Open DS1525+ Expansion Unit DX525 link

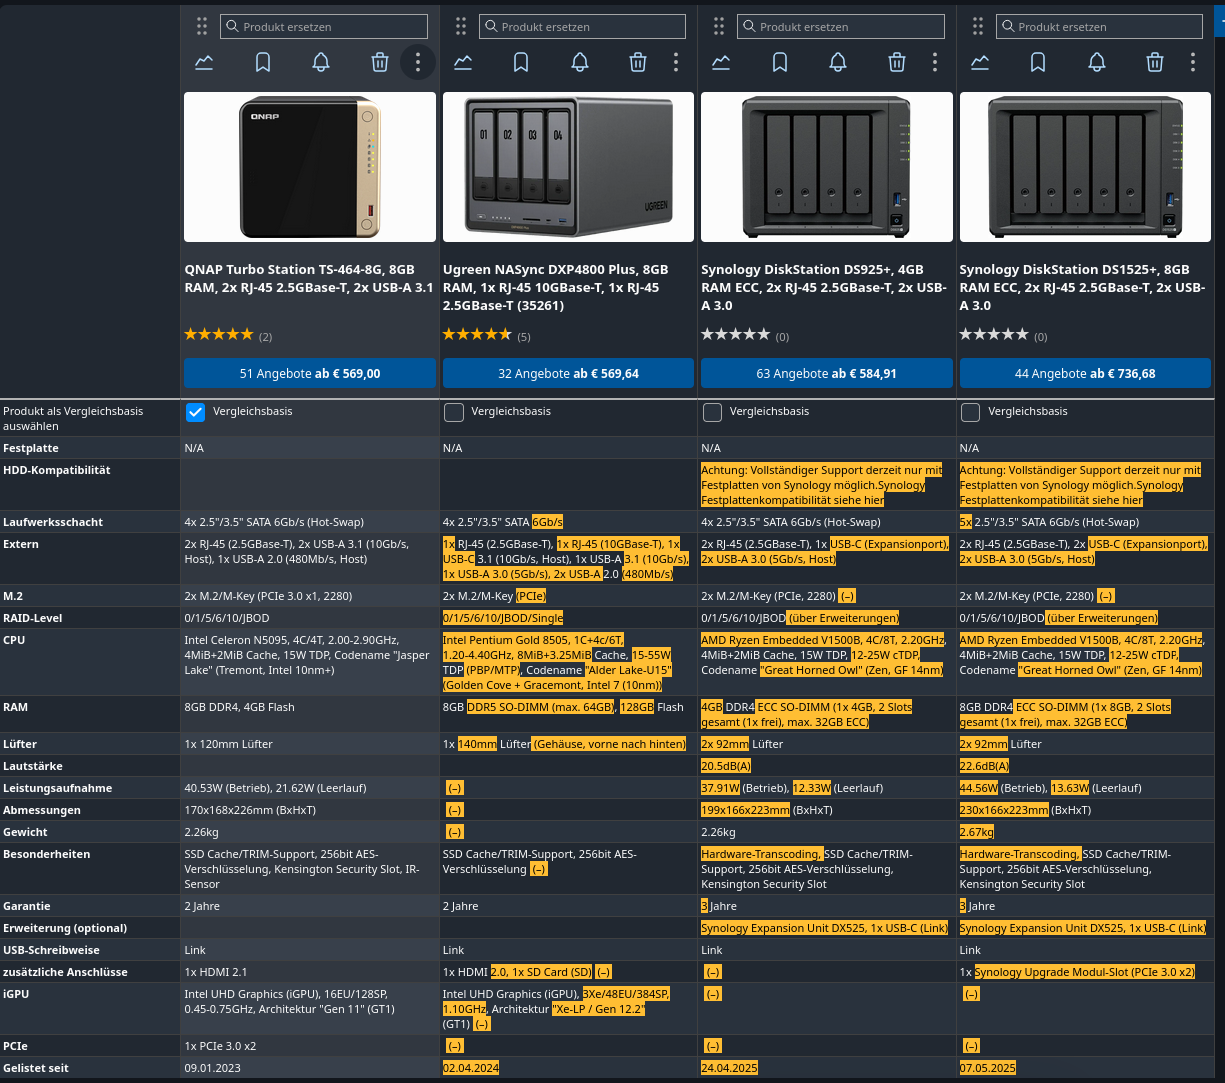coord(1083,928)
